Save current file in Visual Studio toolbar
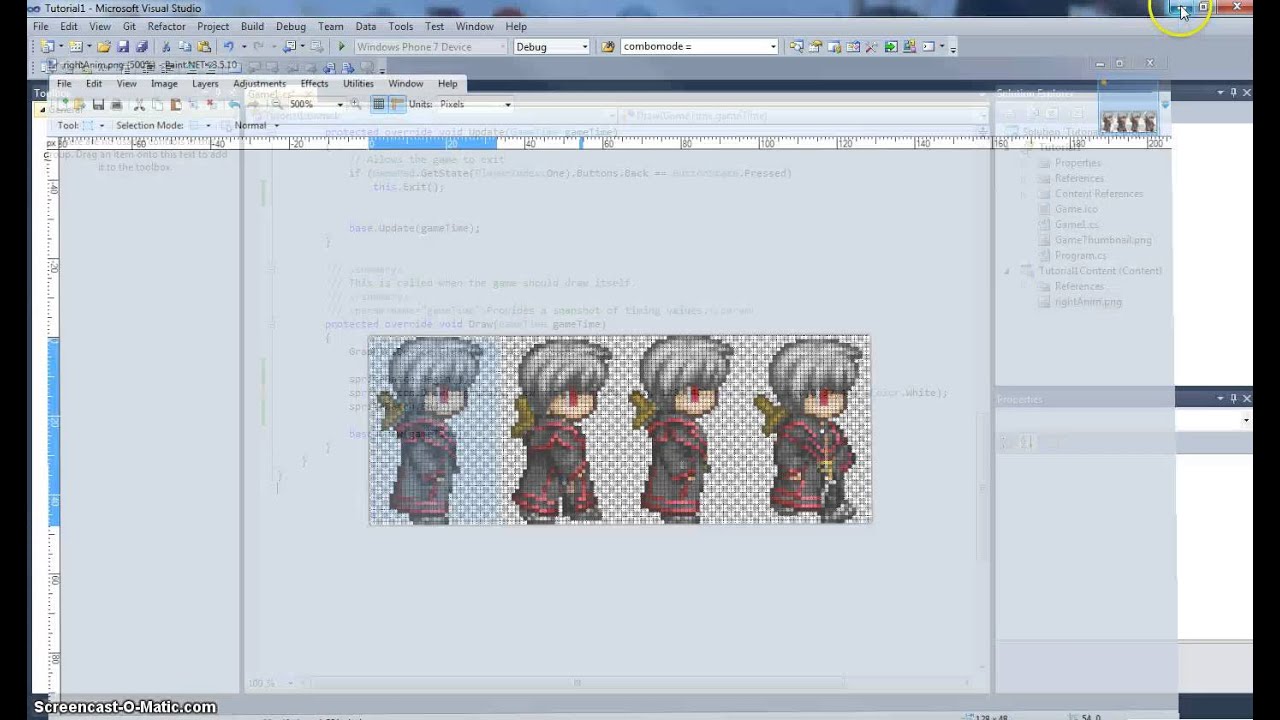 (123, 47)
